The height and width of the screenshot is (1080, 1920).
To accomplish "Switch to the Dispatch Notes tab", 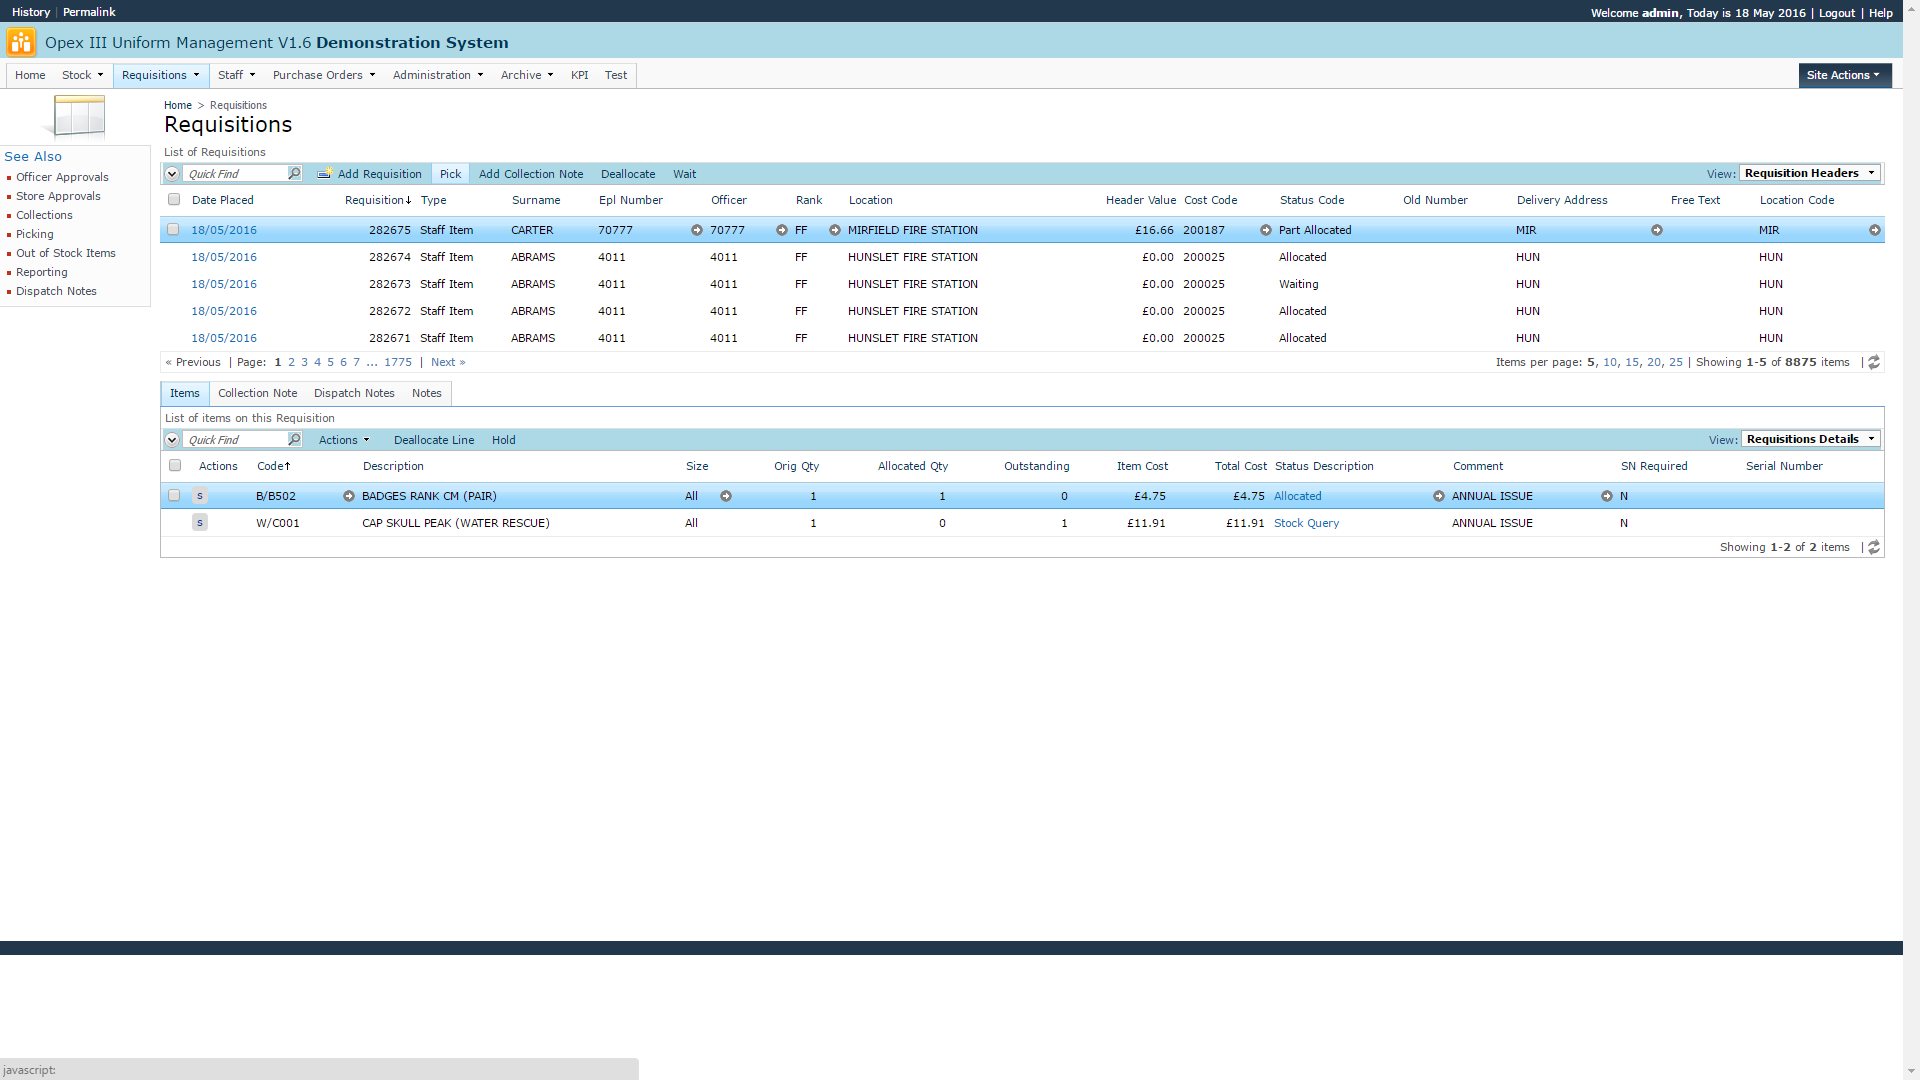I will pos(354,393).
